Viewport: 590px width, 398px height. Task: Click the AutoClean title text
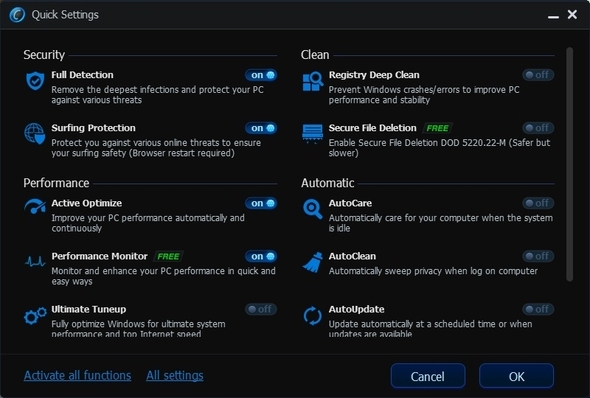click(x=352, y=256)
